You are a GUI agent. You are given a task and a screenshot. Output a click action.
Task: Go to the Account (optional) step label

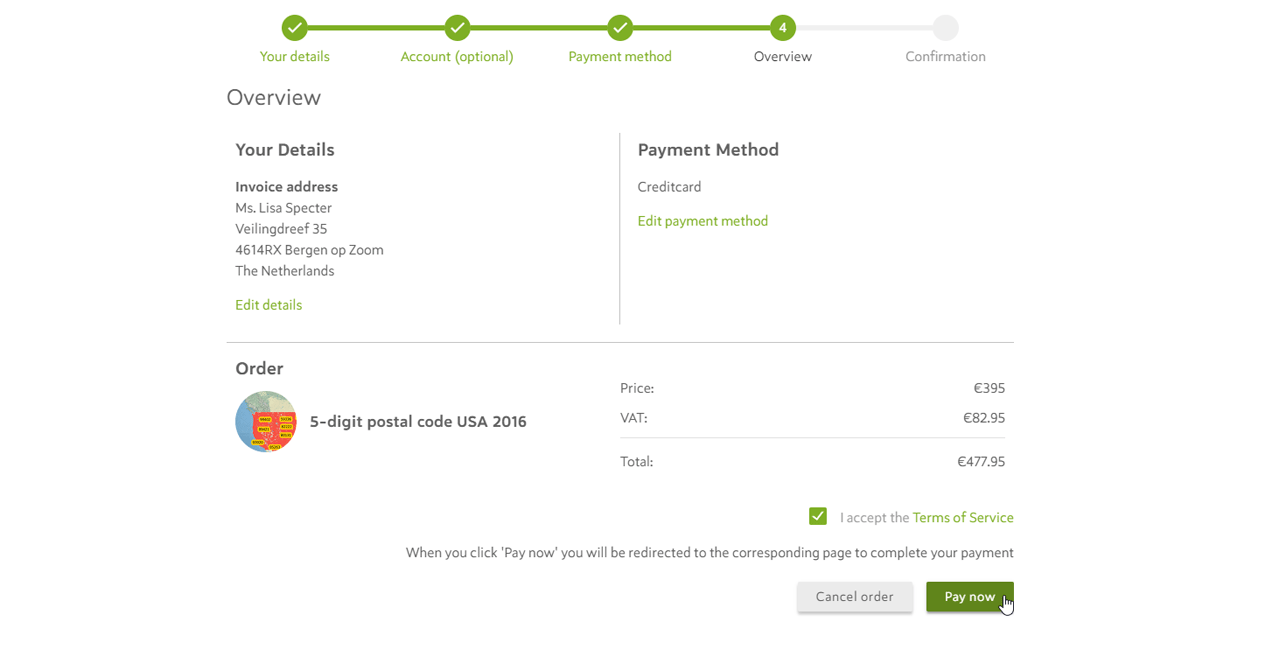tap(457, 57)
